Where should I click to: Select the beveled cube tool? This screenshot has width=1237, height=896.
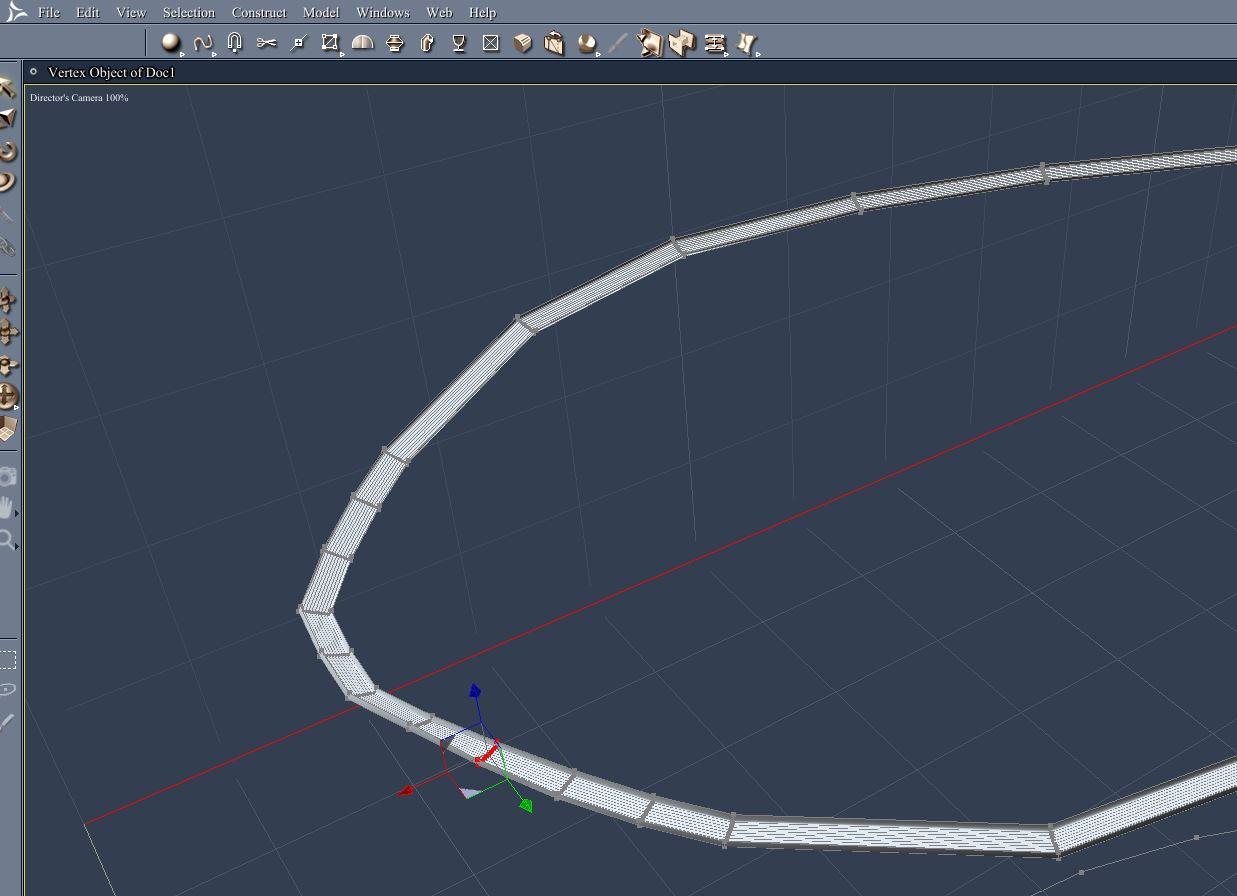(x=523, y=43)
